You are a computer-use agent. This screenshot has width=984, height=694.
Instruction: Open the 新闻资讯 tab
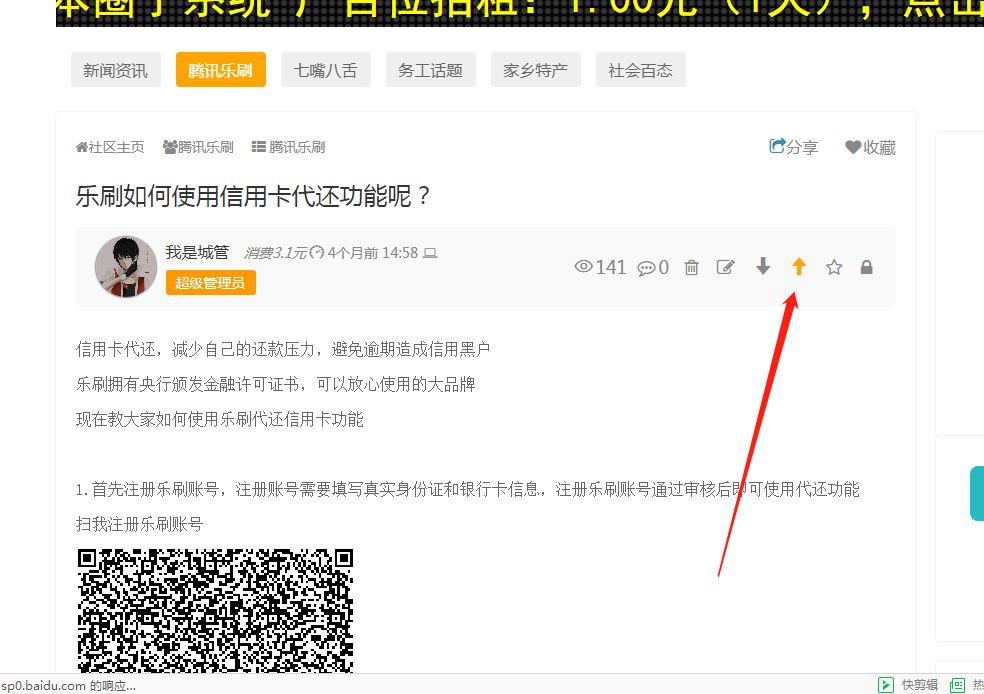coord(115,70)
